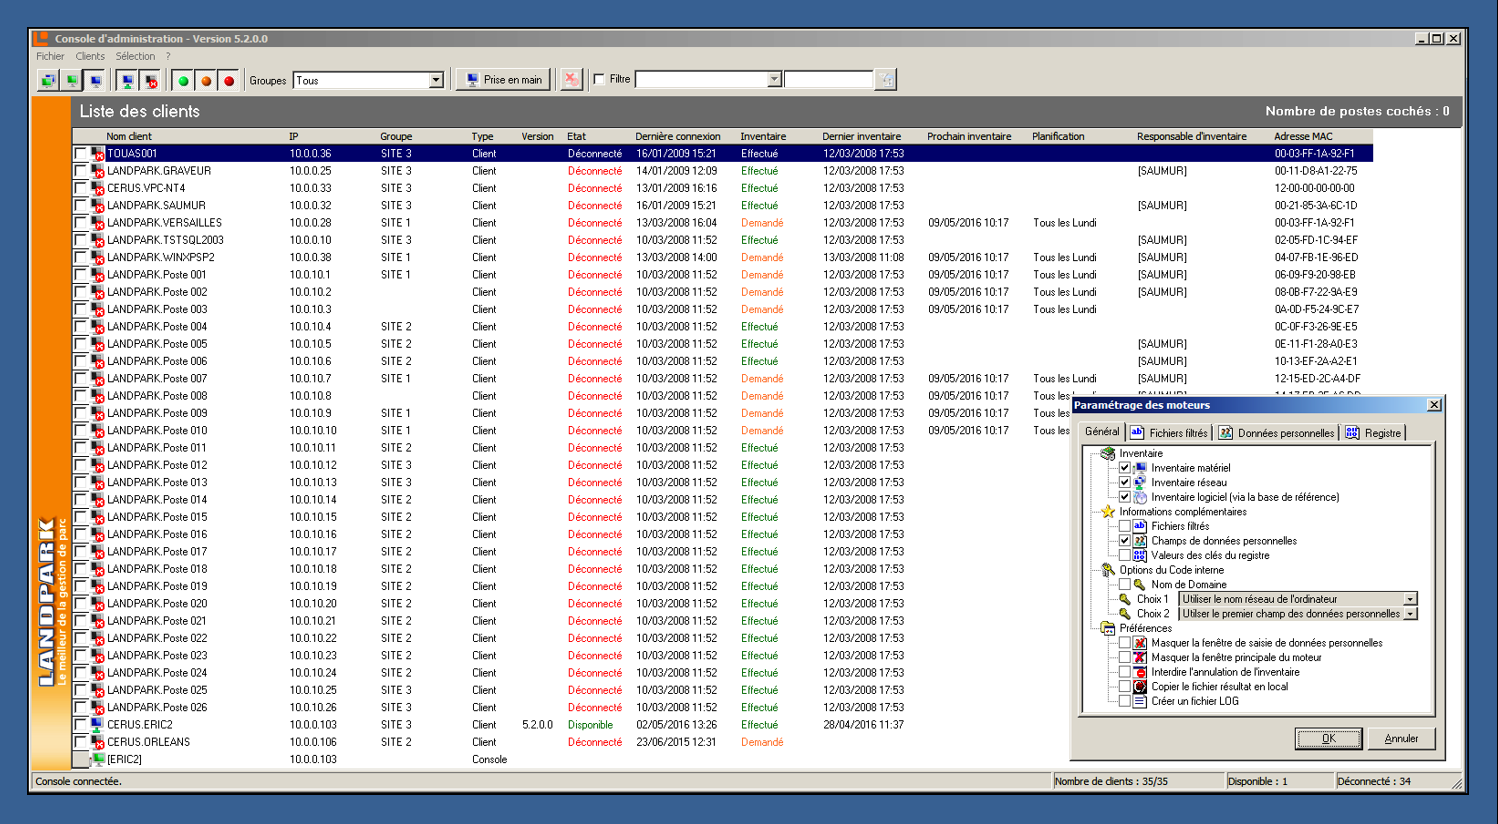Viewport: 1498px width, 824px height.
Task: Enable Valeurs des clés du registre checkbox
Action: [x=1125, y=555]
